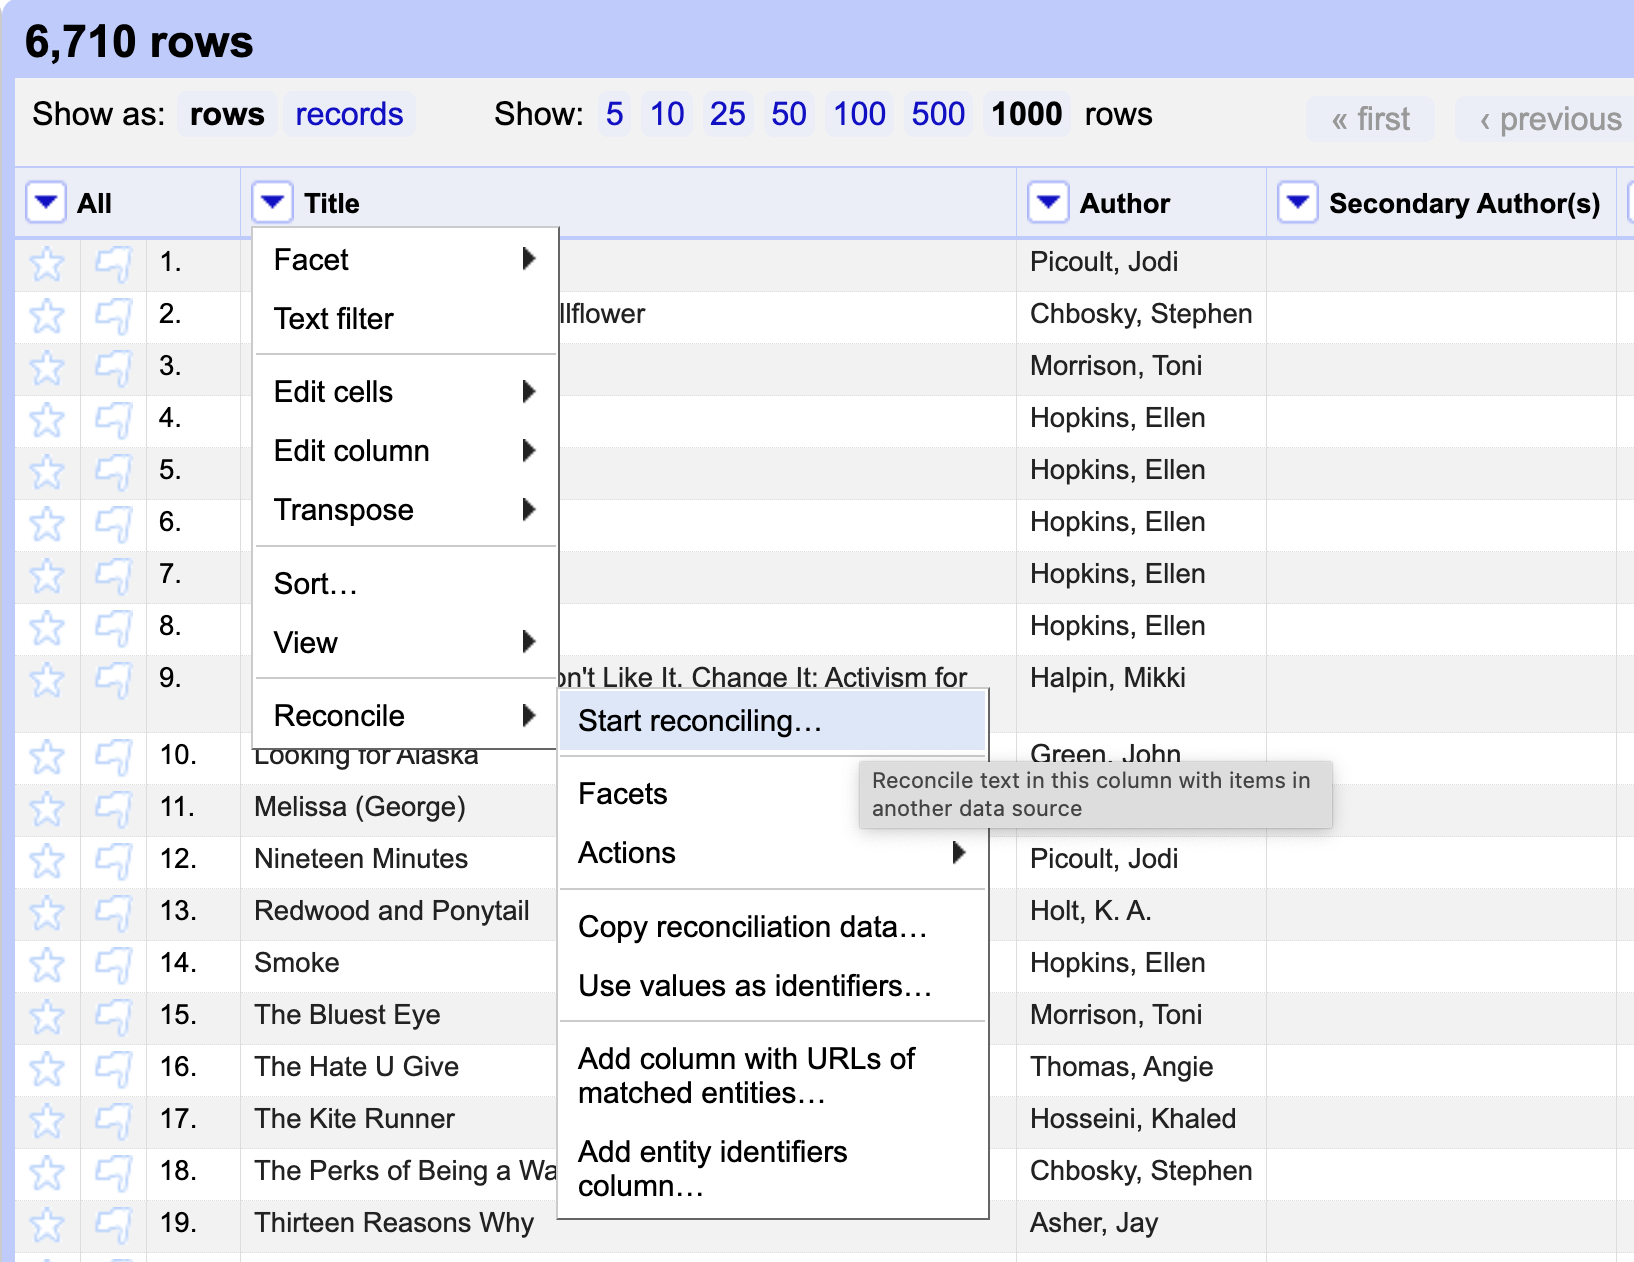1634x1262 pixels.
Task: Click Use values as identifiers… option
Action: tap(754, 986)
